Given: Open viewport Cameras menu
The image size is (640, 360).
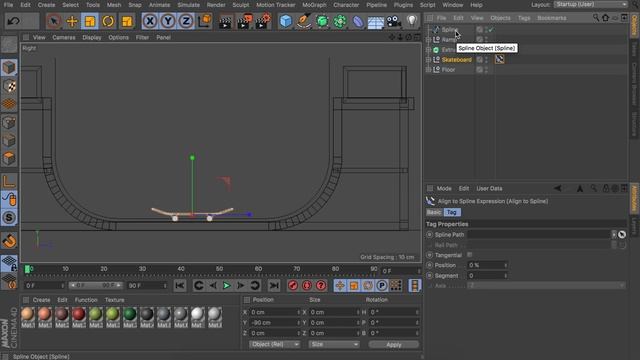Looking at the screenshot, I should click(64, 37).
